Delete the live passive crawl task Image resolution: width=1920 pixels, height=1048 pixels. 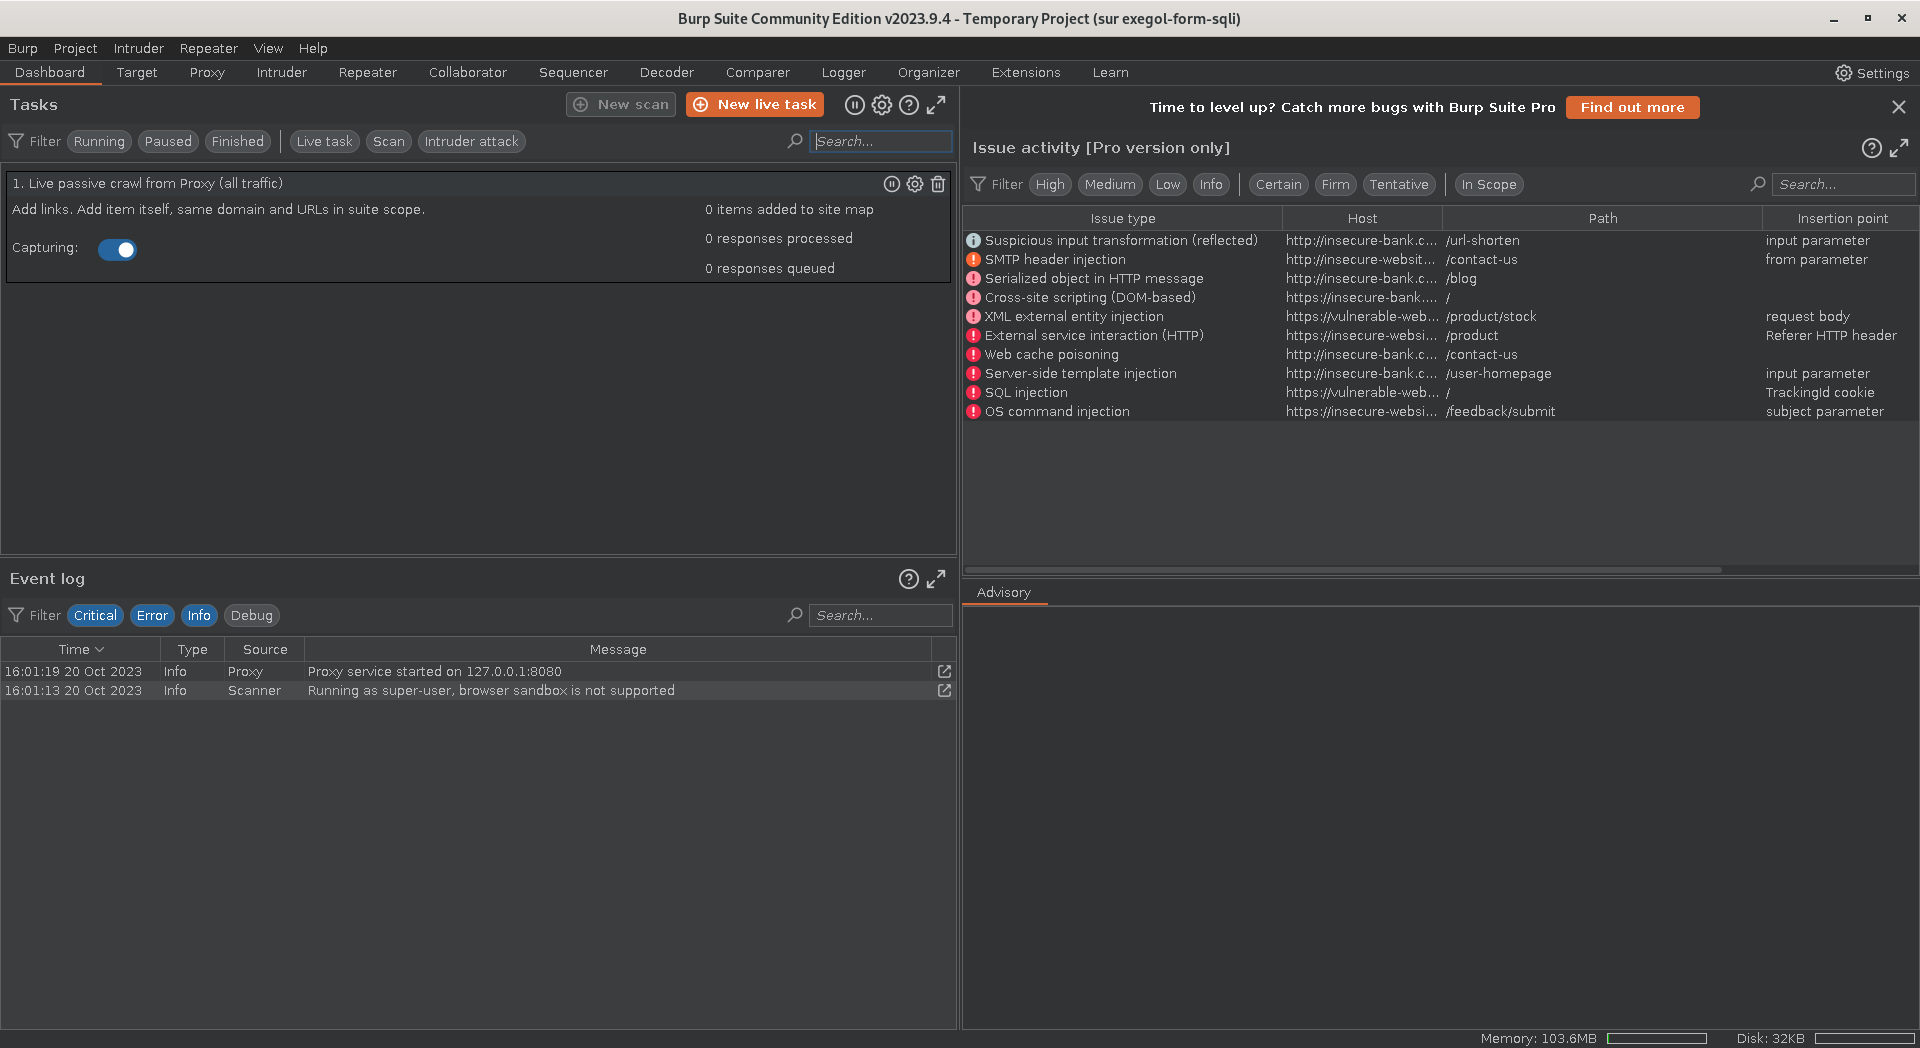point(938,184)
